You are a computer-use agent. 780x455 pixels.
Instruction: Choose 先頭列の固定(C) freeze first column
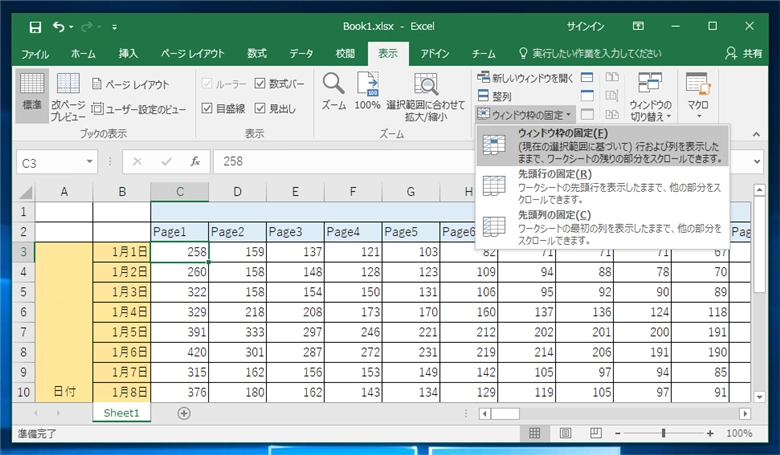(x=603, y=227)
